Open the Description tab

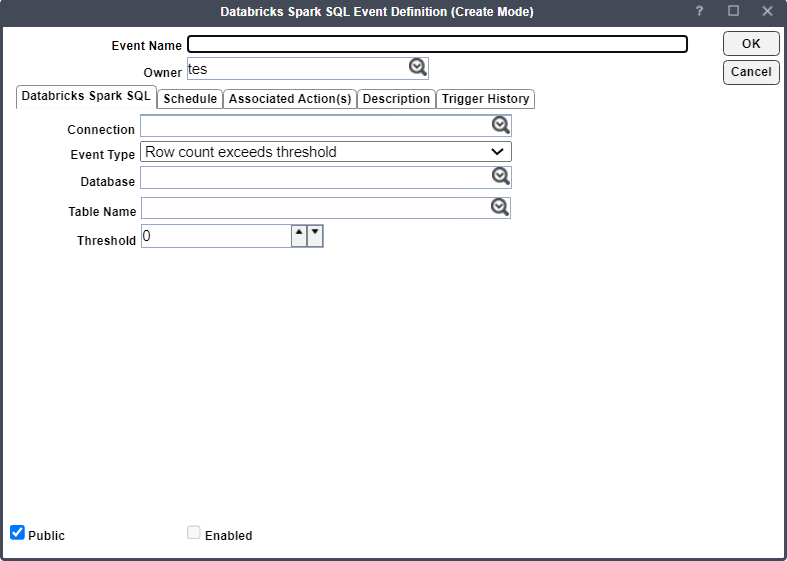click(x=396, y=99)
